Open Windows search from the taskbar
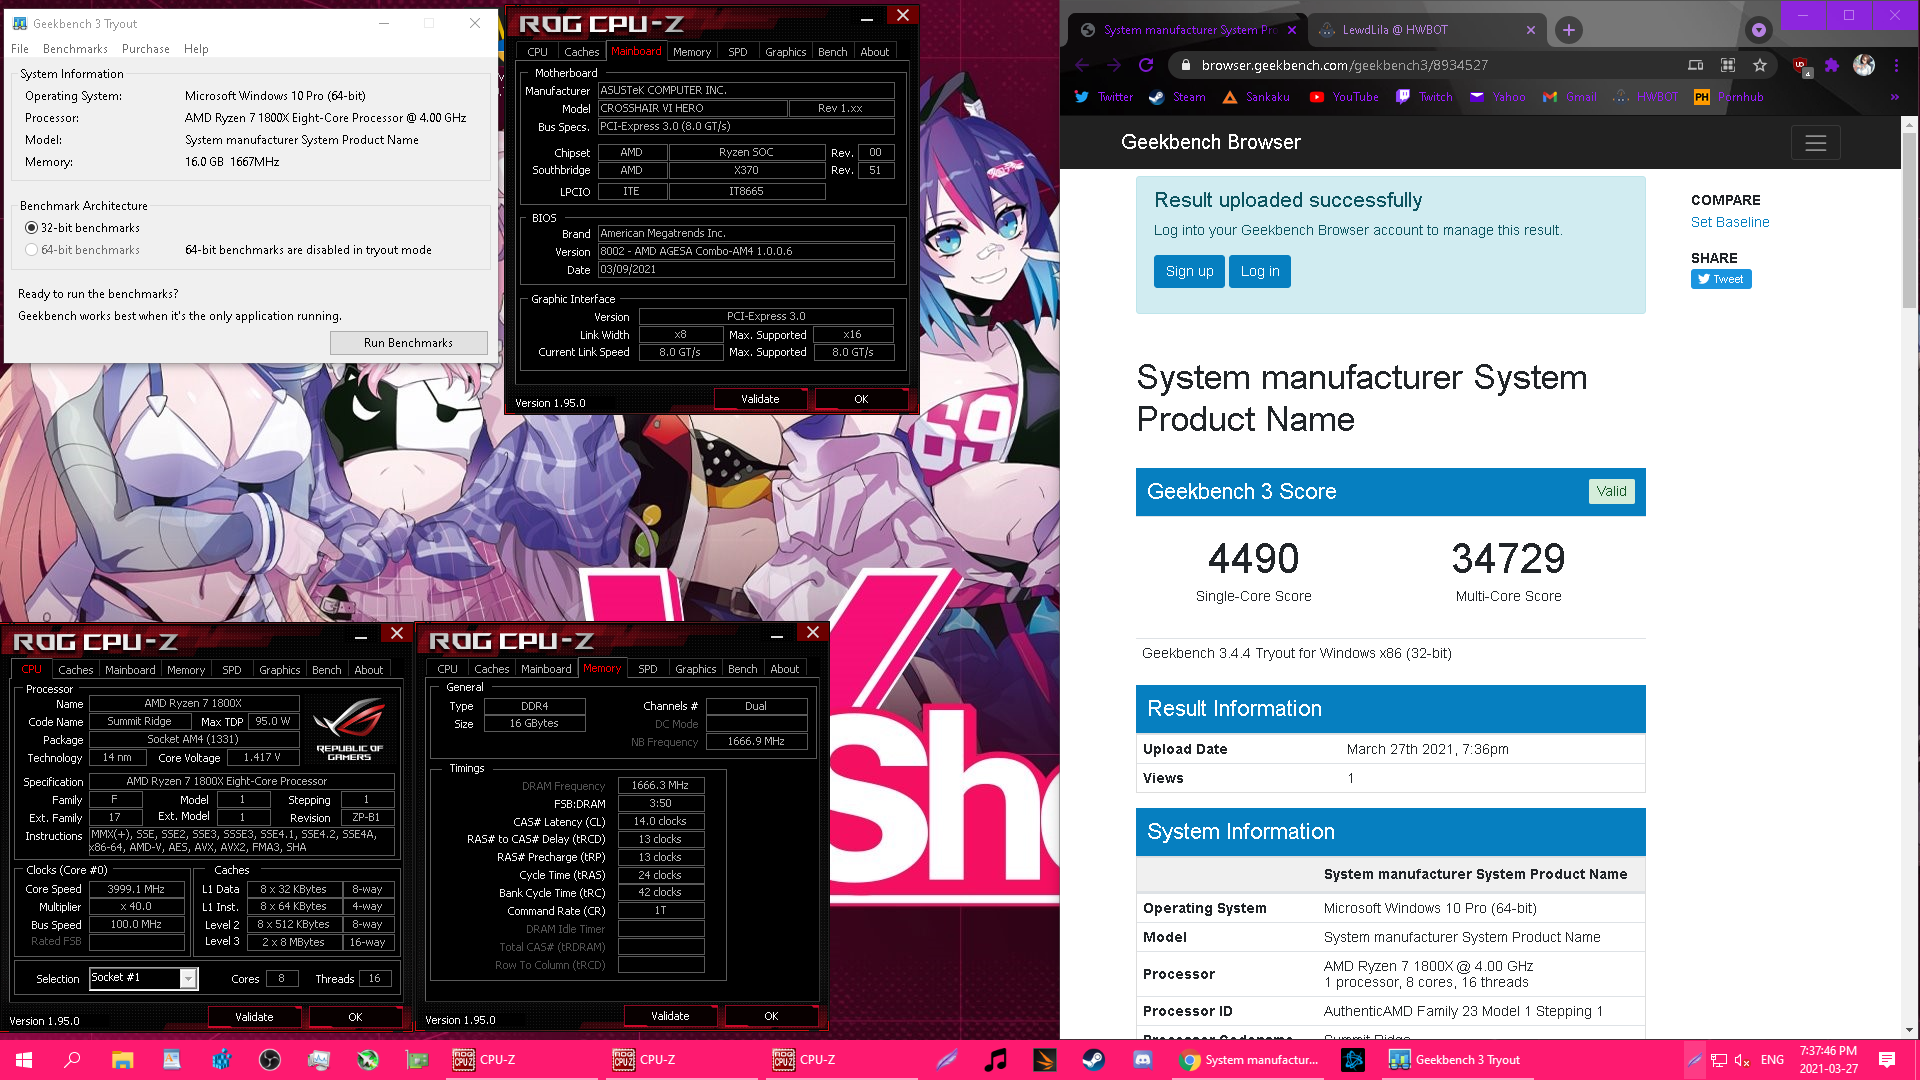 [72, 1060]
